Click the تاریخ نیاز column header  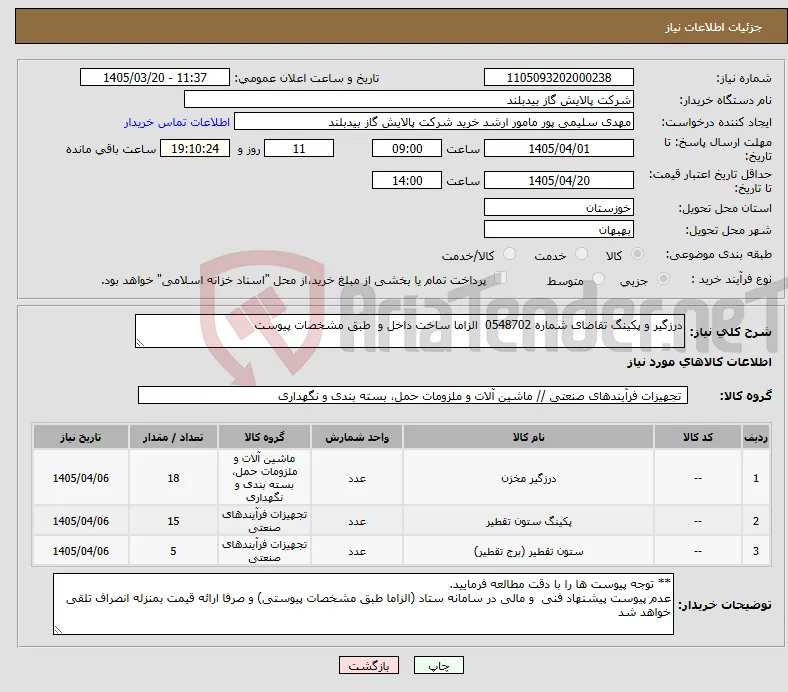[81, 437]
